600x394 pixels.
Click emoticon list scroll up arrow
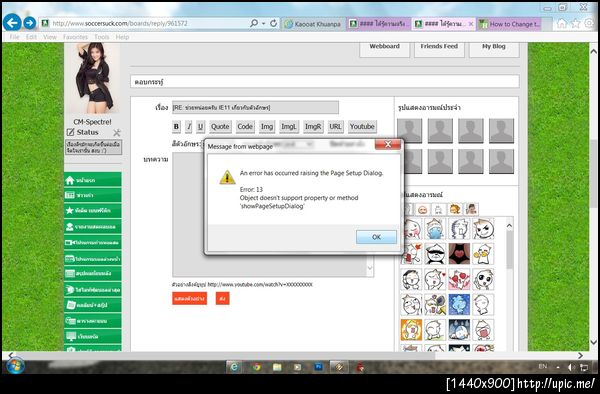[x=509, y=226]
